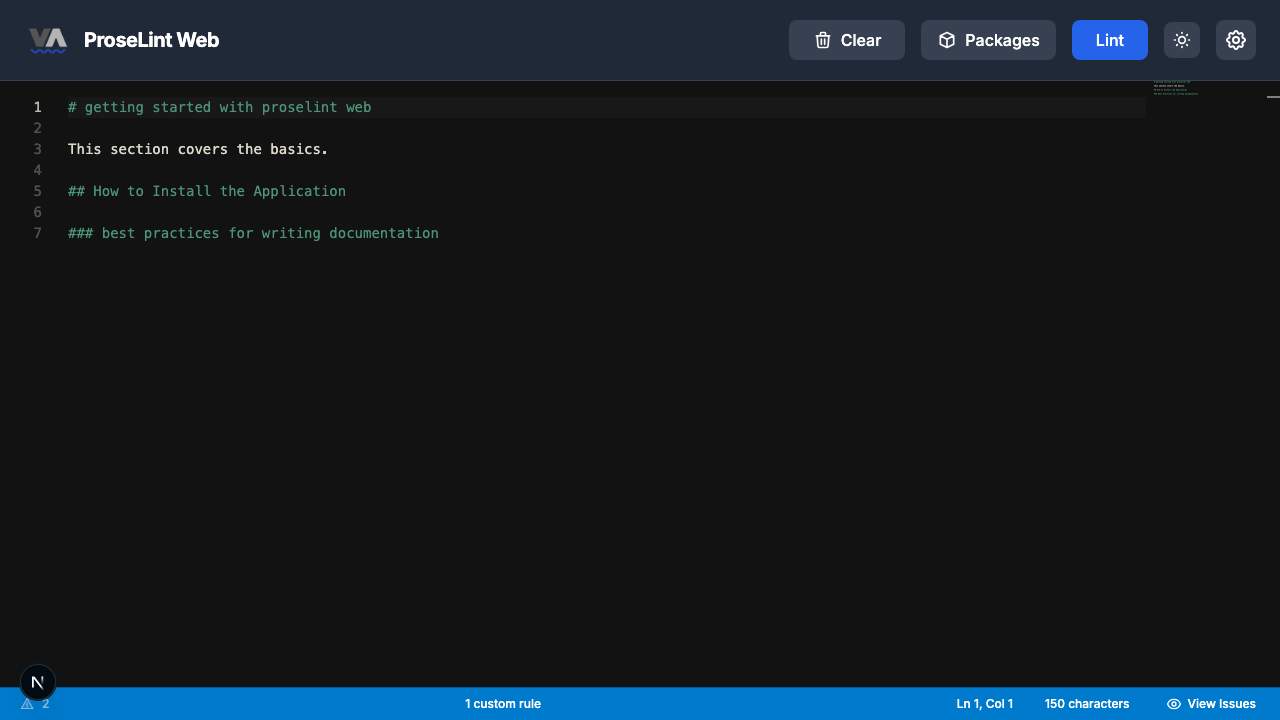Click the '1 custom rule' status item
The height and width of the screenshot is (720, 1280).
tap(502, 704)
